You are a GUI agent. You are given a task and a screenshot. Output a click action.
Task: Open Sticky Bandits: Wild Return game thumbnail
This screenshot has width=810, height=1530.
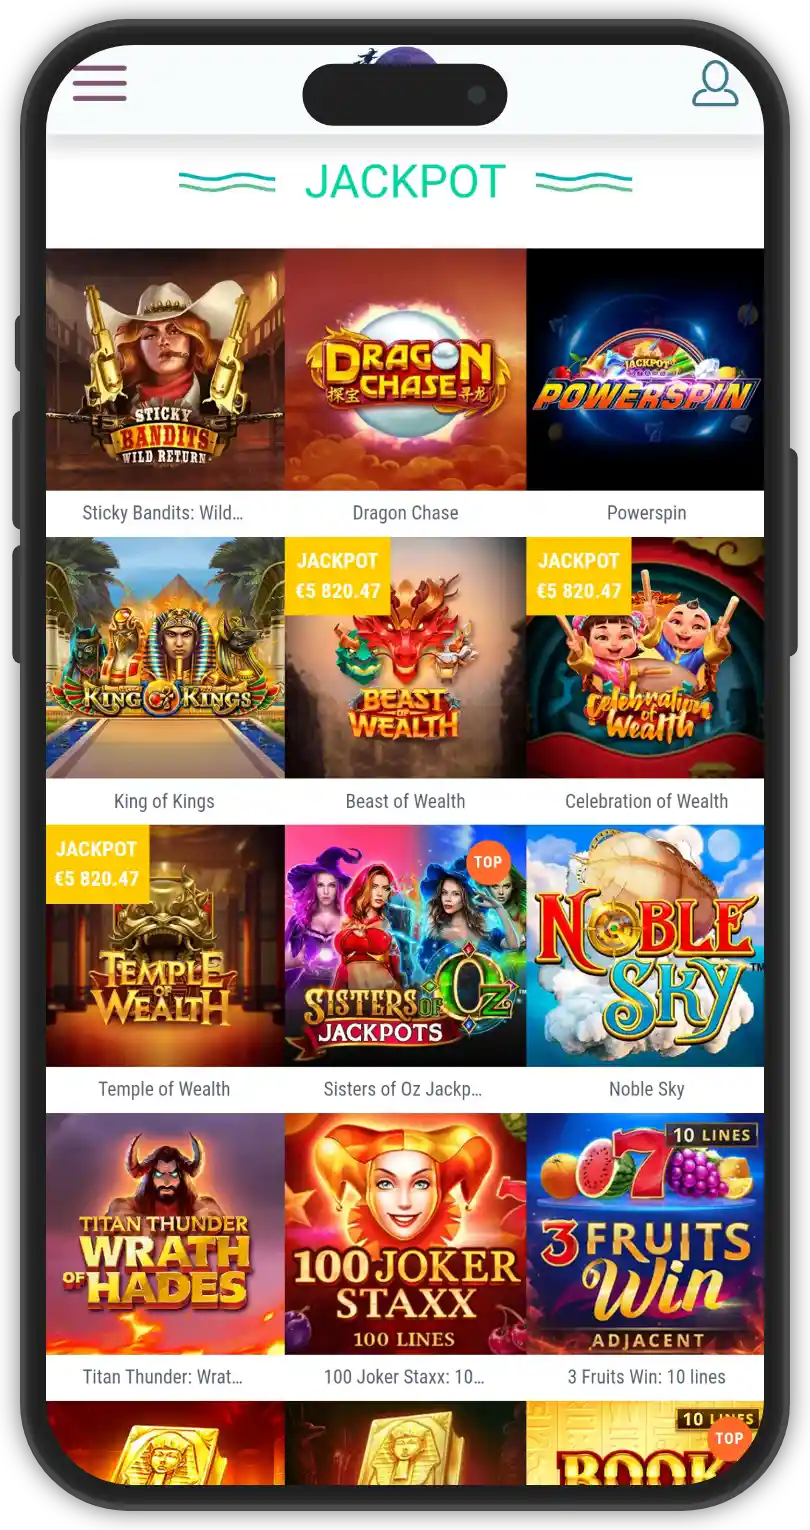tap(165, 369)
